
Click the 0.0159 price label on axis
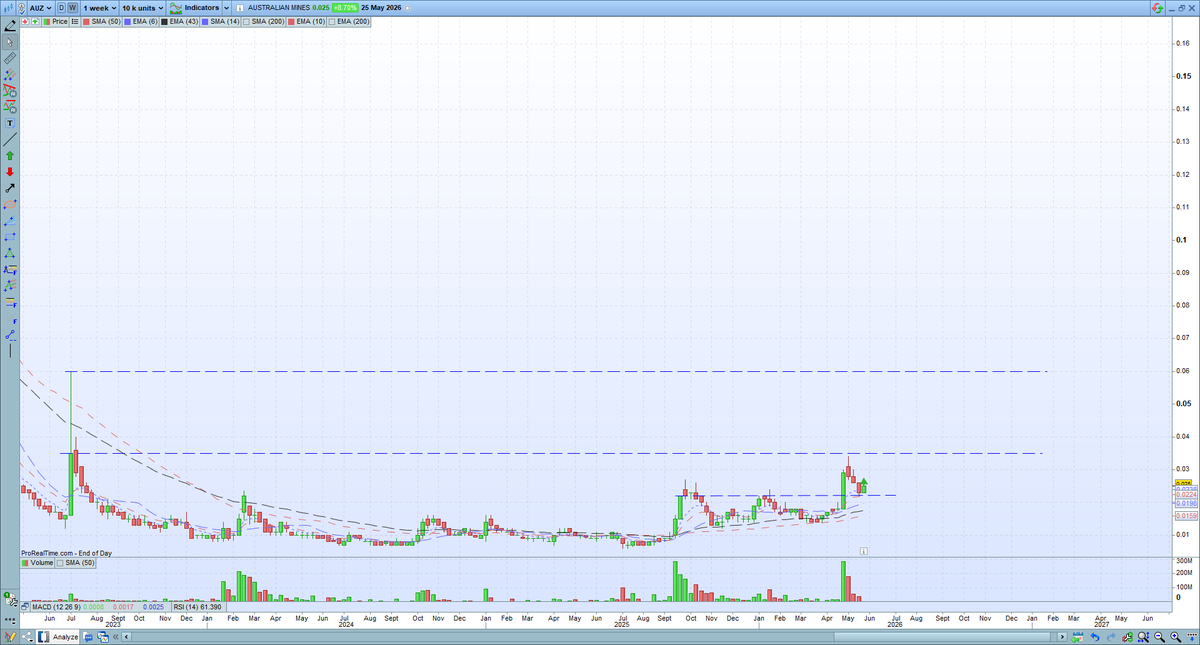(x=1186, y=517)
